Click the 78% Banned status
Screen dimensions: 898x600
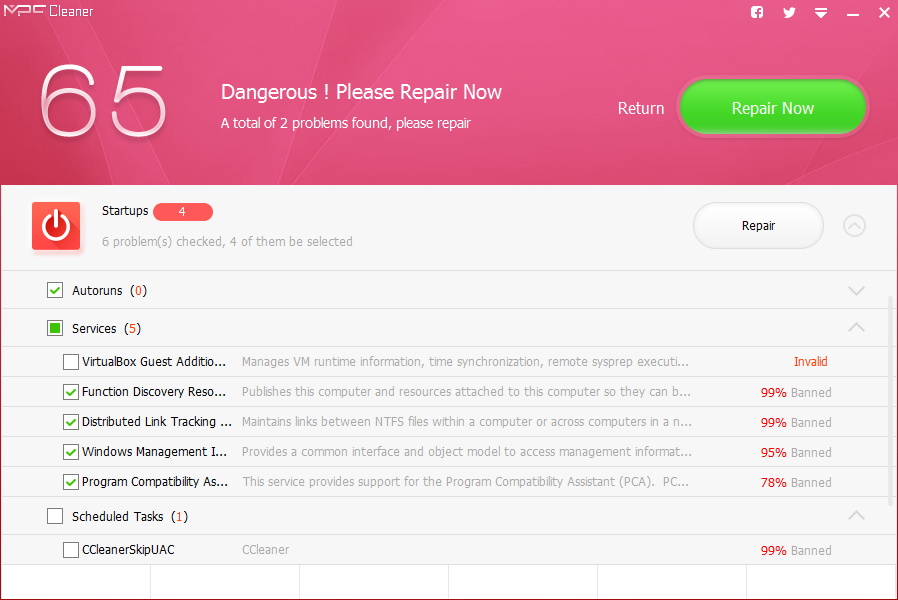[795, 483]
